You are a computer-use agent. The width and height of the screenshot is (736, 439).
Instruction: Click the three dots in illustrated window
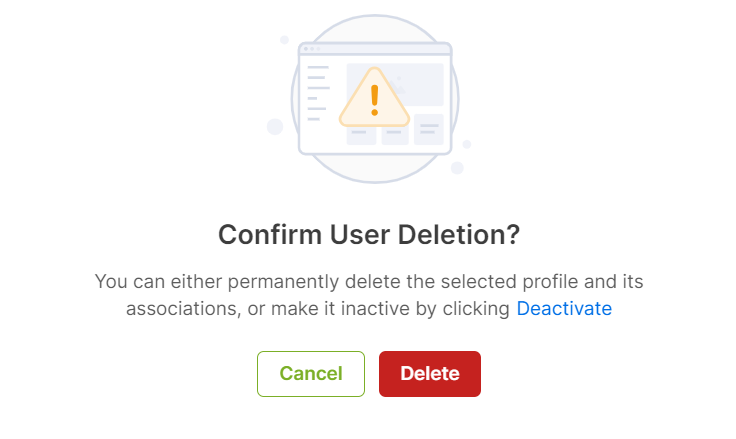pos(312,49)
